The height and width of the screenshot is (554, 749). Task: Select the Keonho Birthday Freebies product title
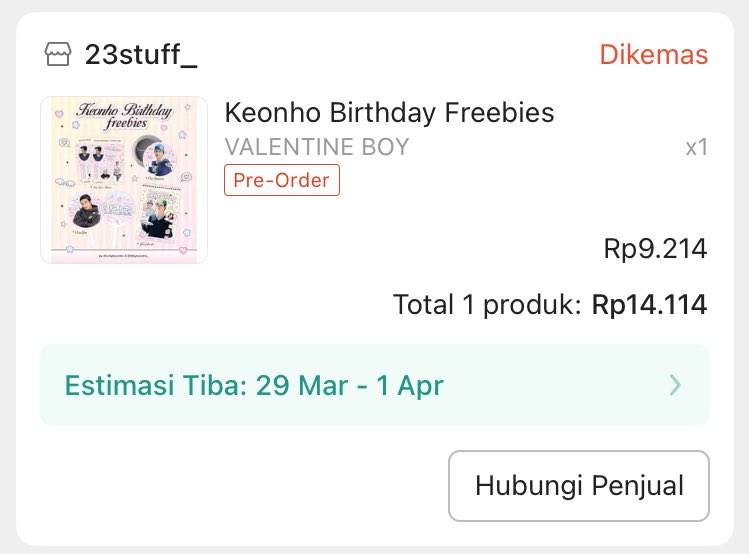[389, 113]
